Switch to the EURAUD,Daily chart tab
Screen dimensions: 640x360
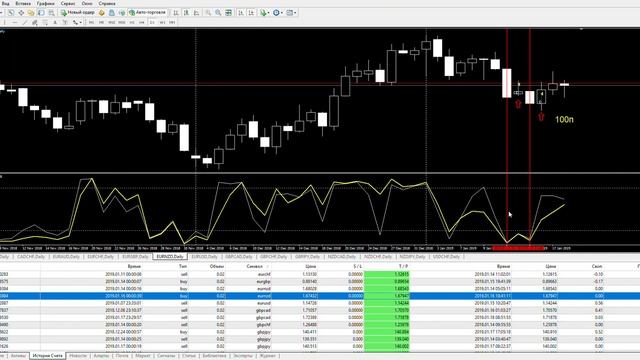point(66,256)
